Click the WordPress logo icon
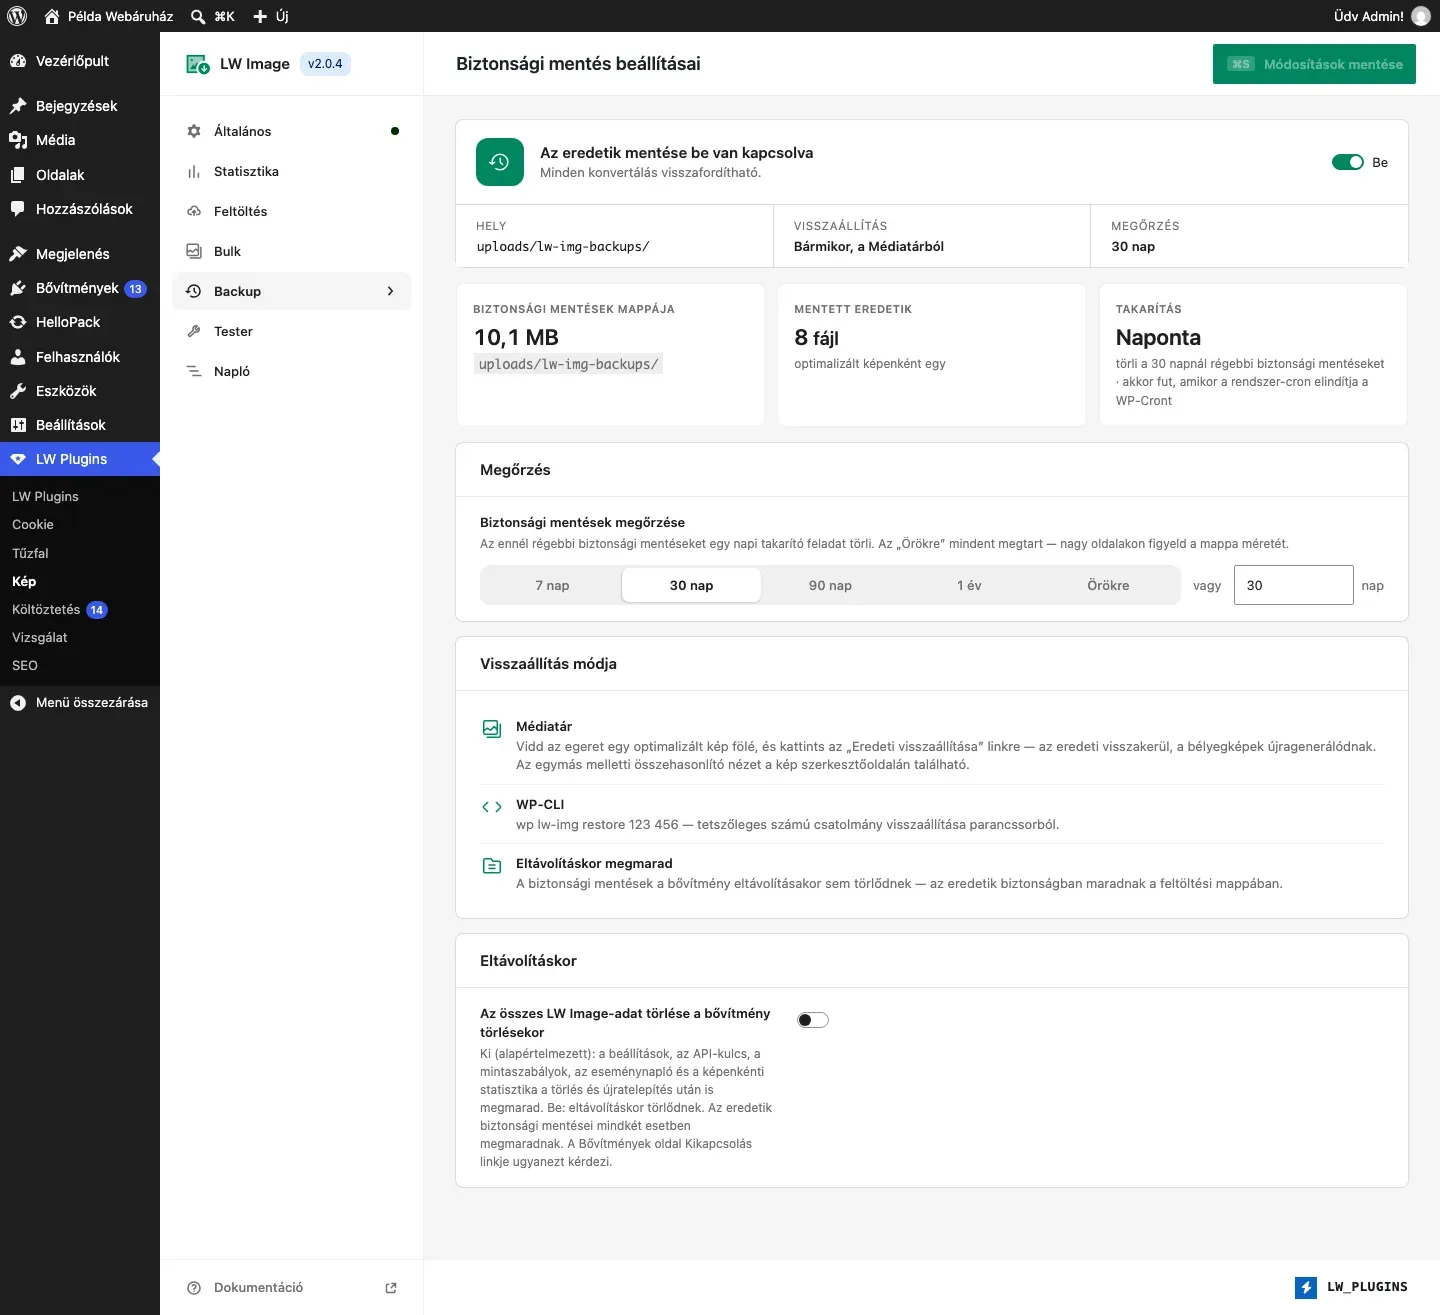This screenshot has height=1315, width=1440. tap(17, 16)
